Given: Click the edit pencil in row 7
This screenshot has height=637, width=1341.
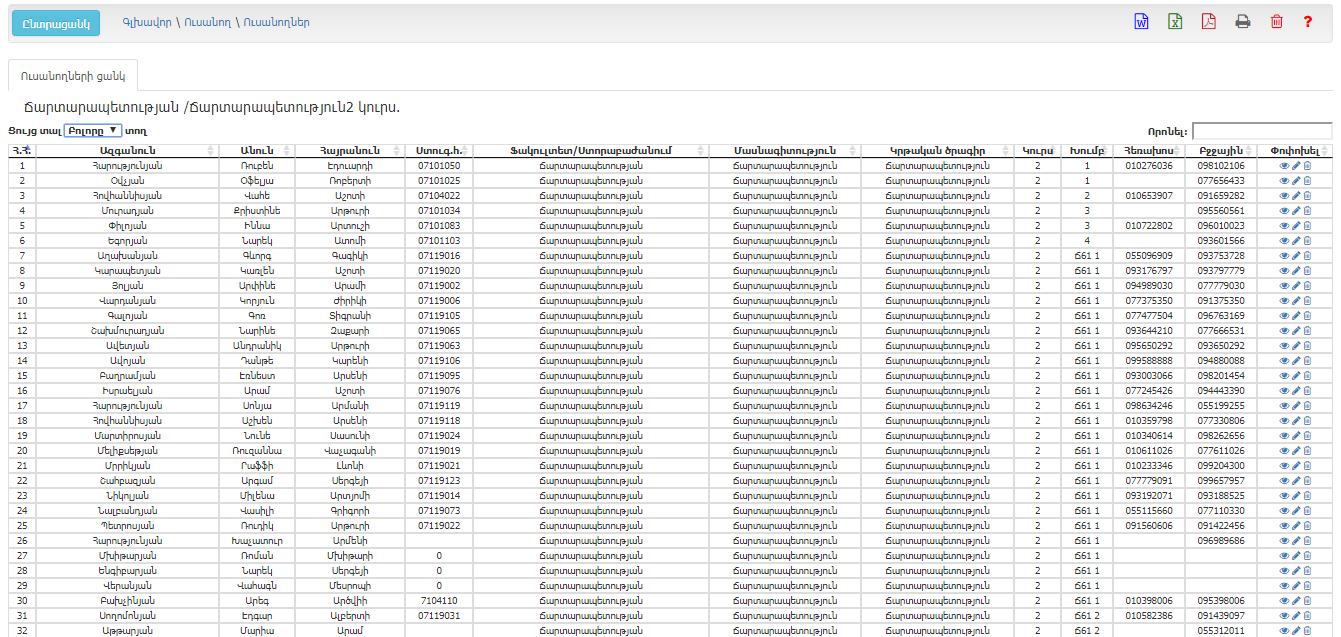Looking at the screenshot, I should 1296,256.
